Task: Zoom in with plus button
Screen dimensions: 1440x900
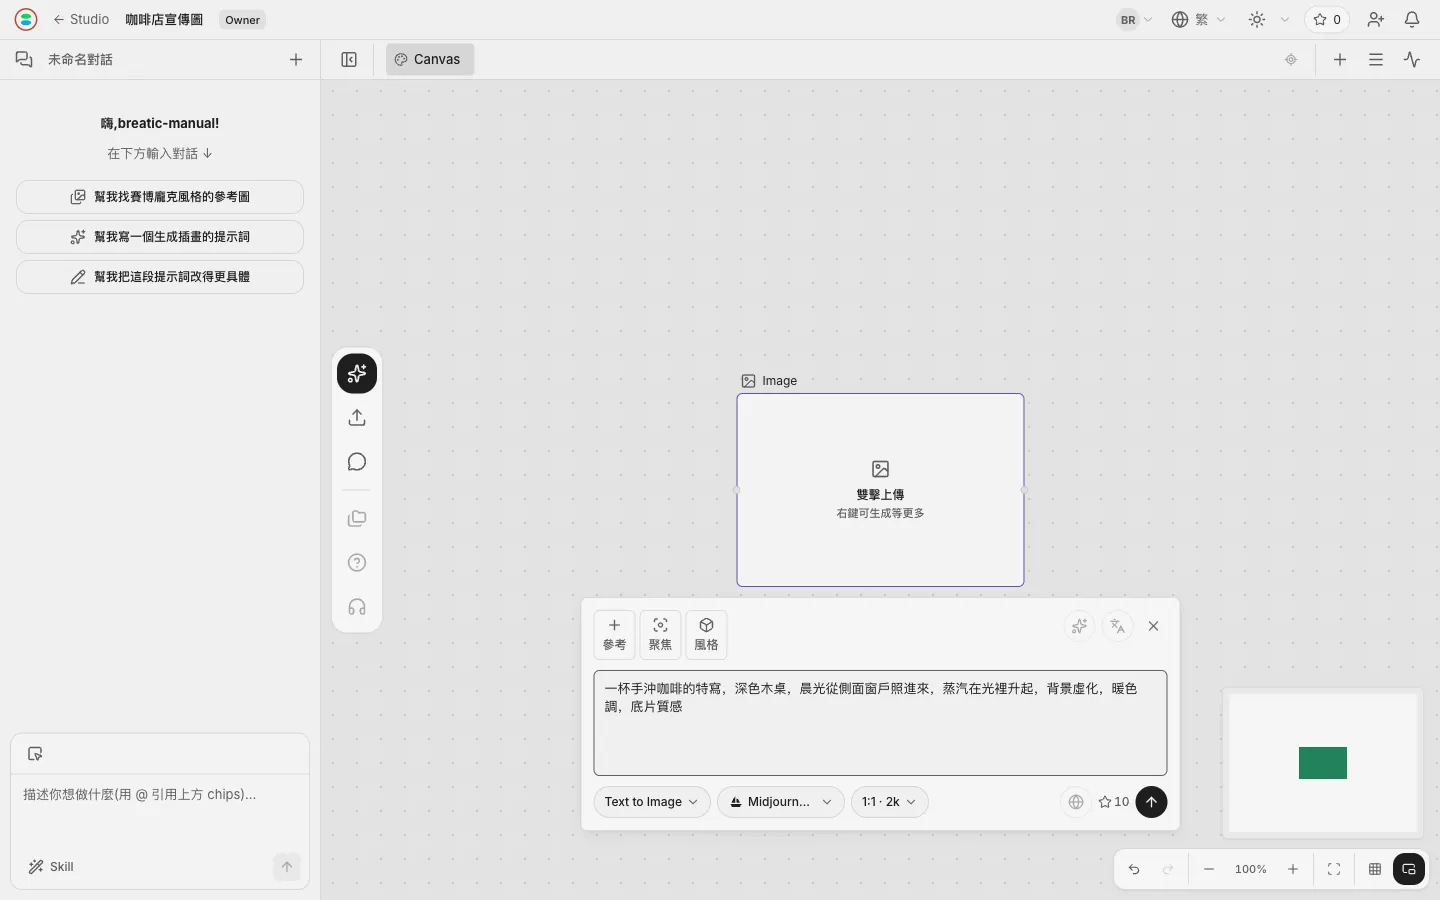Action: tap(1293, 869)
